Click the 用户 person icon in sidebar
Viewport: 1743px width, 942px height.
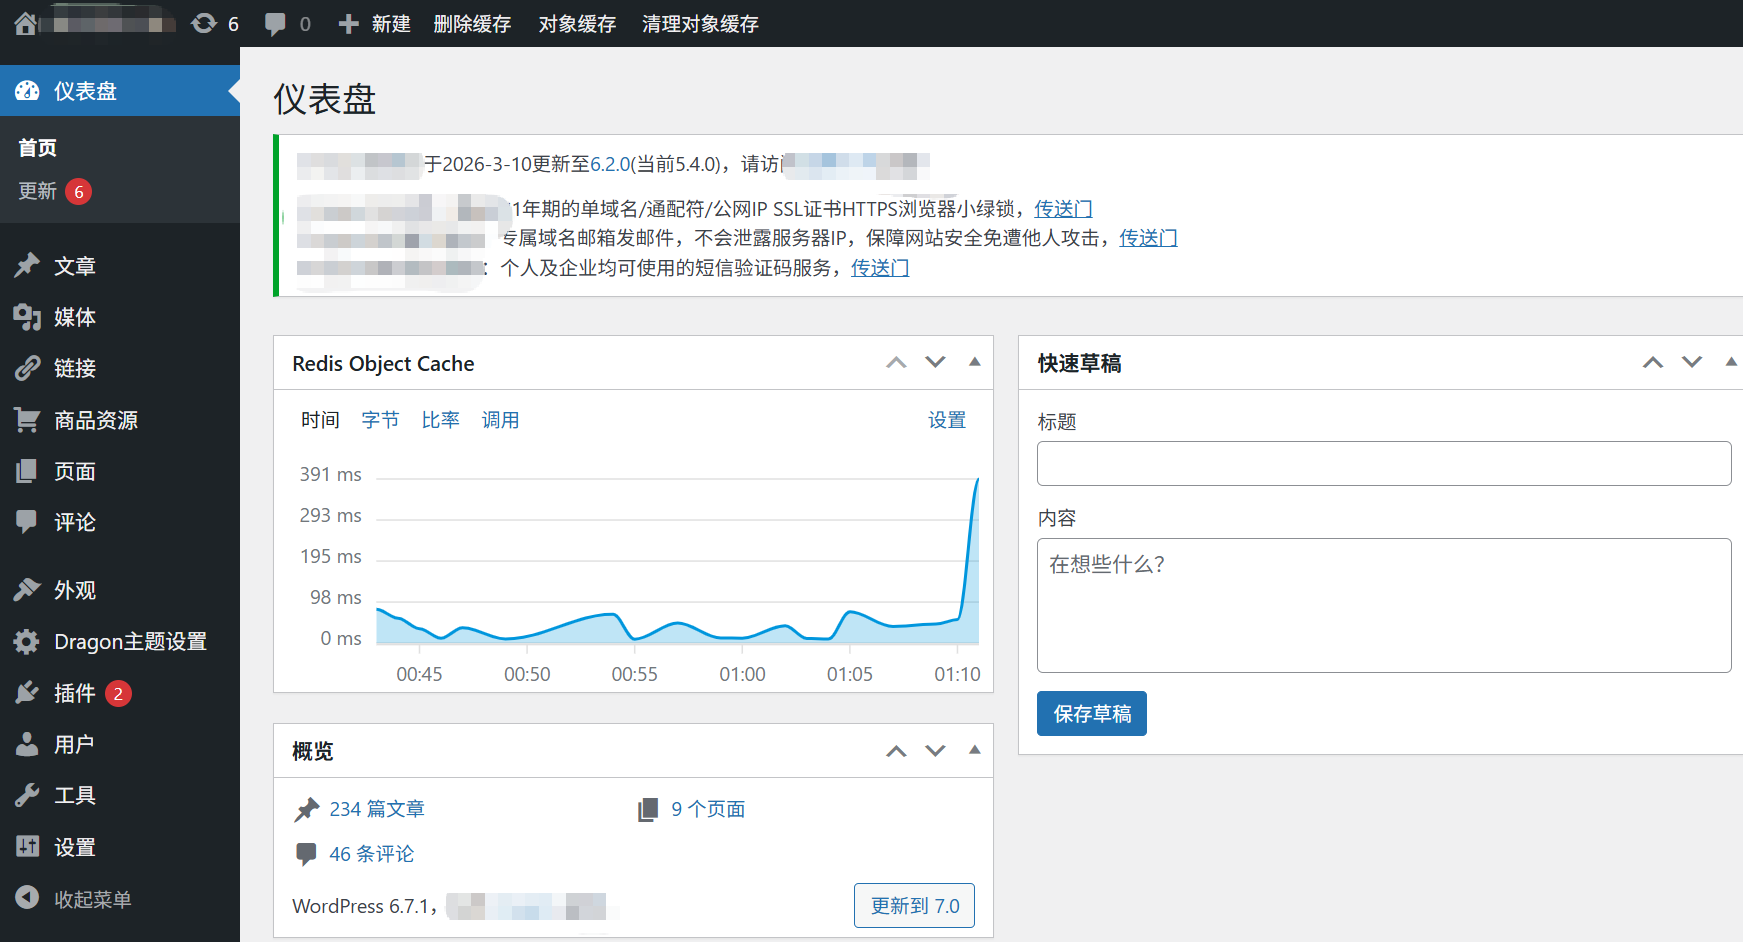pos(27,744)
